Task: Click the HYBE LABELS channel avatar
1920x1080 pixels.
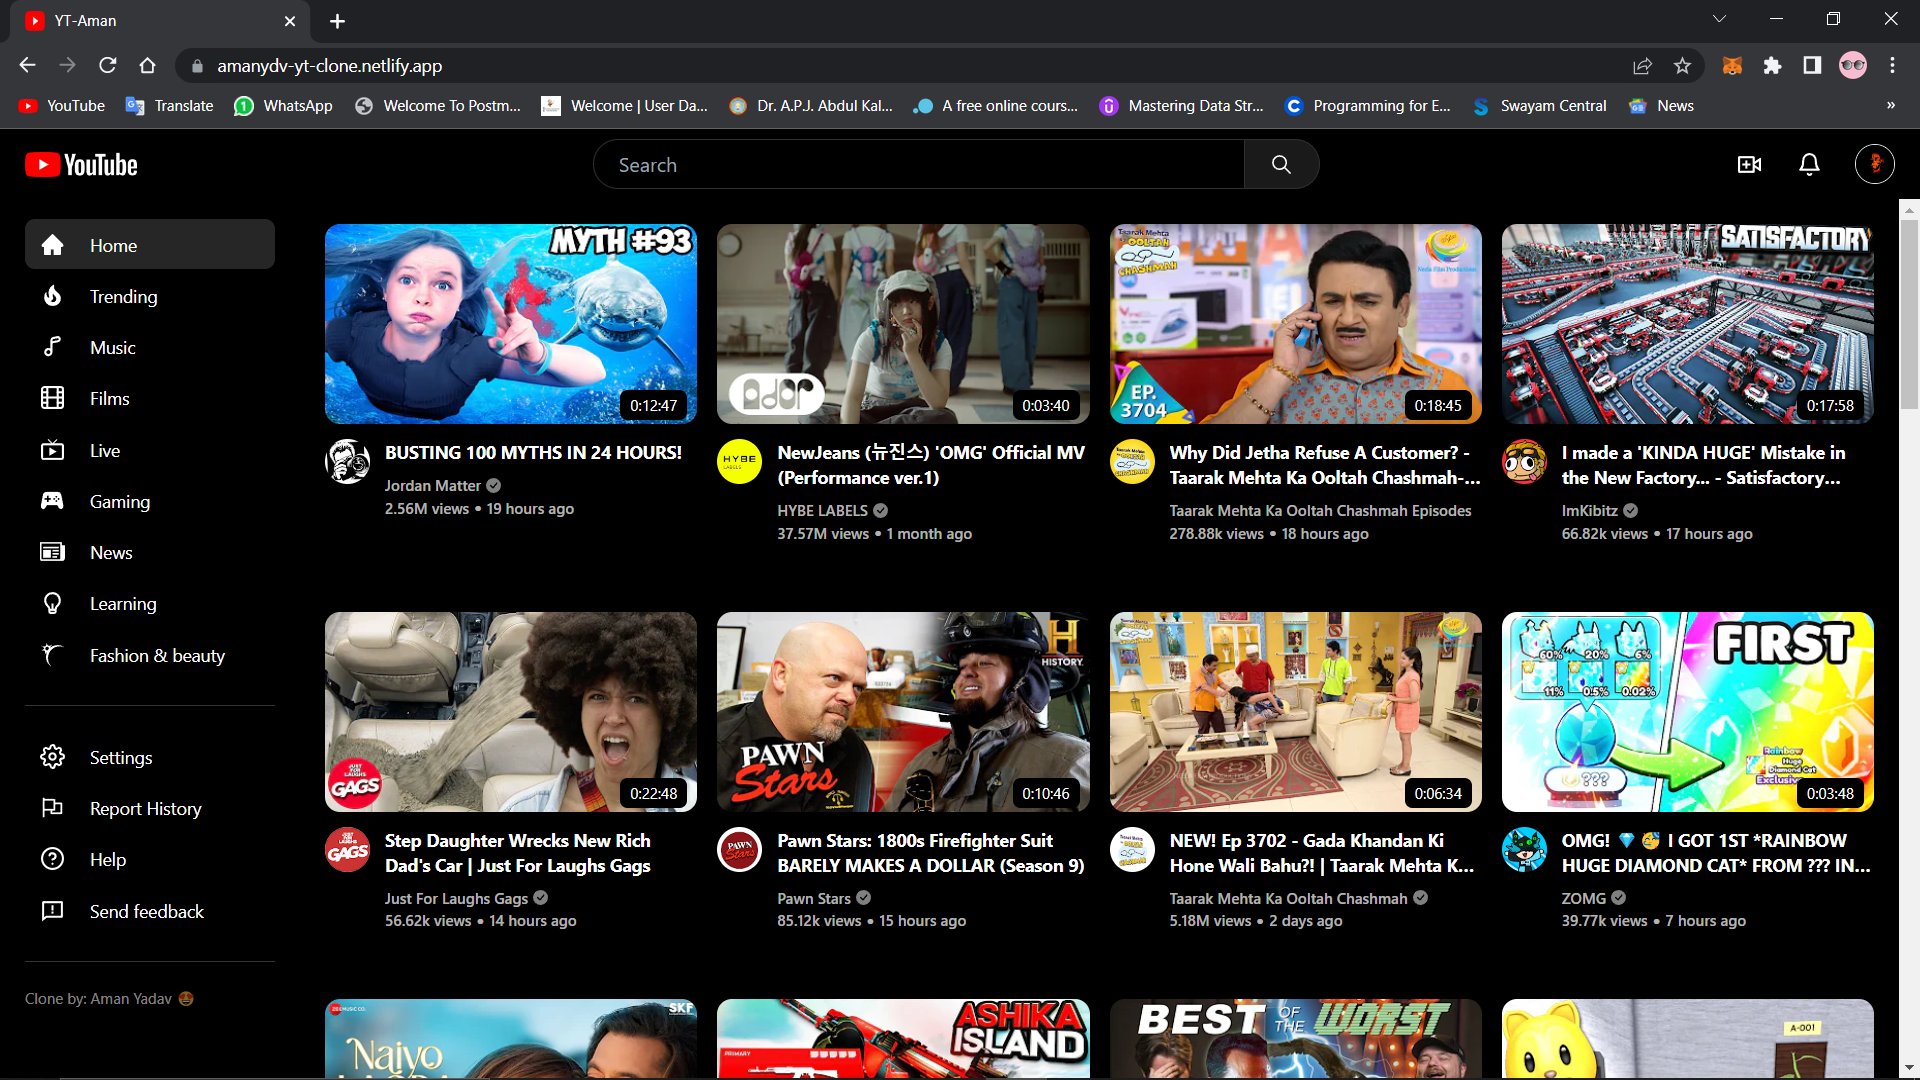Action: pos(740,462)
